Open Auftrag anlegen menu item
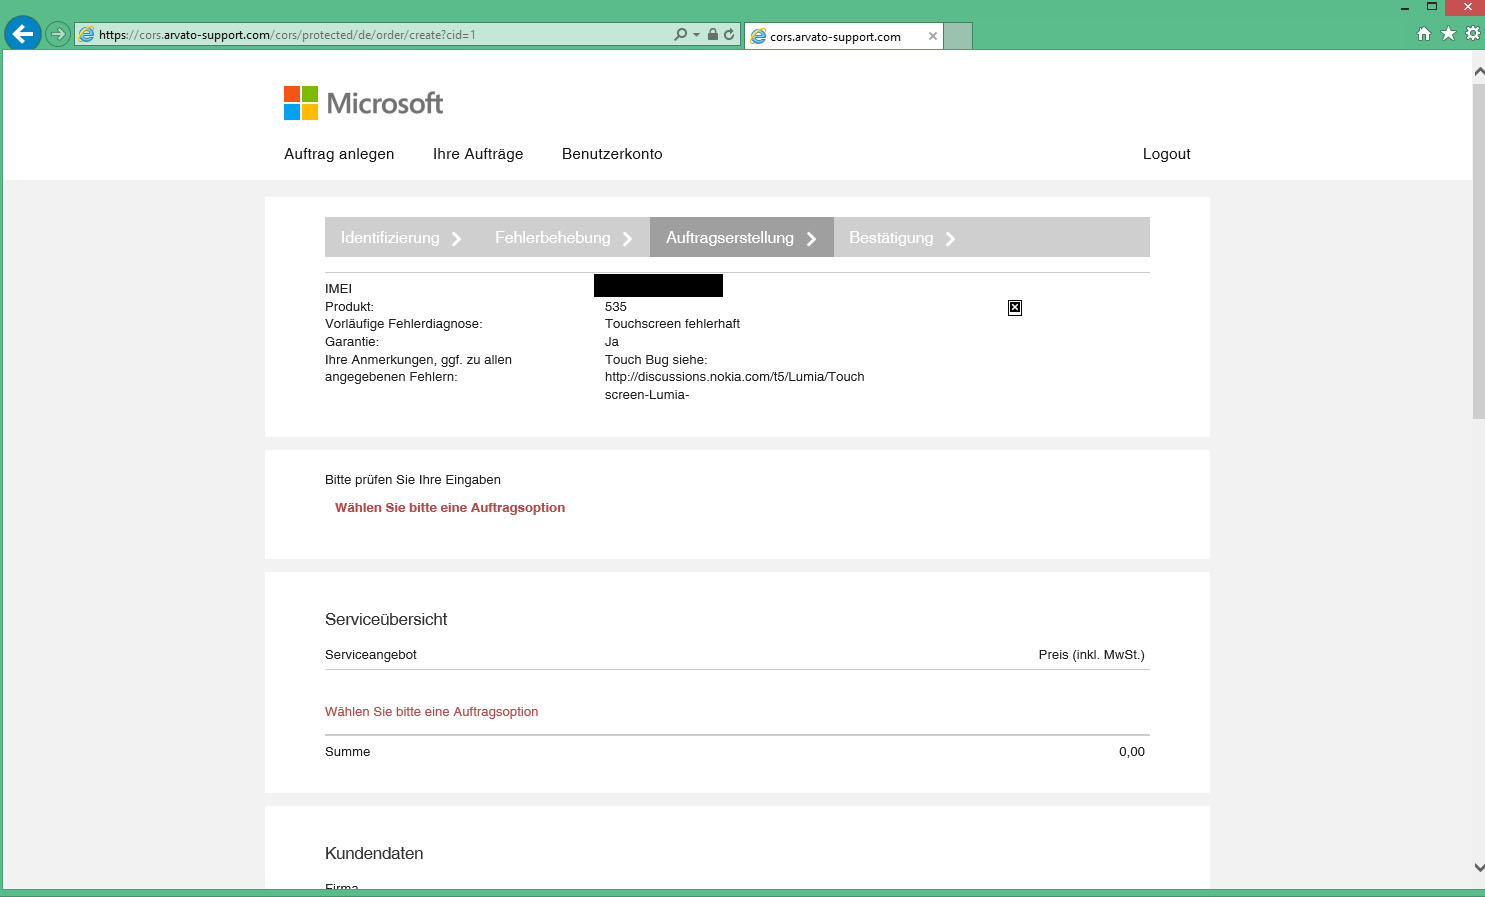The width and height of the screenshot is (1485, 897). pos(339,154)
